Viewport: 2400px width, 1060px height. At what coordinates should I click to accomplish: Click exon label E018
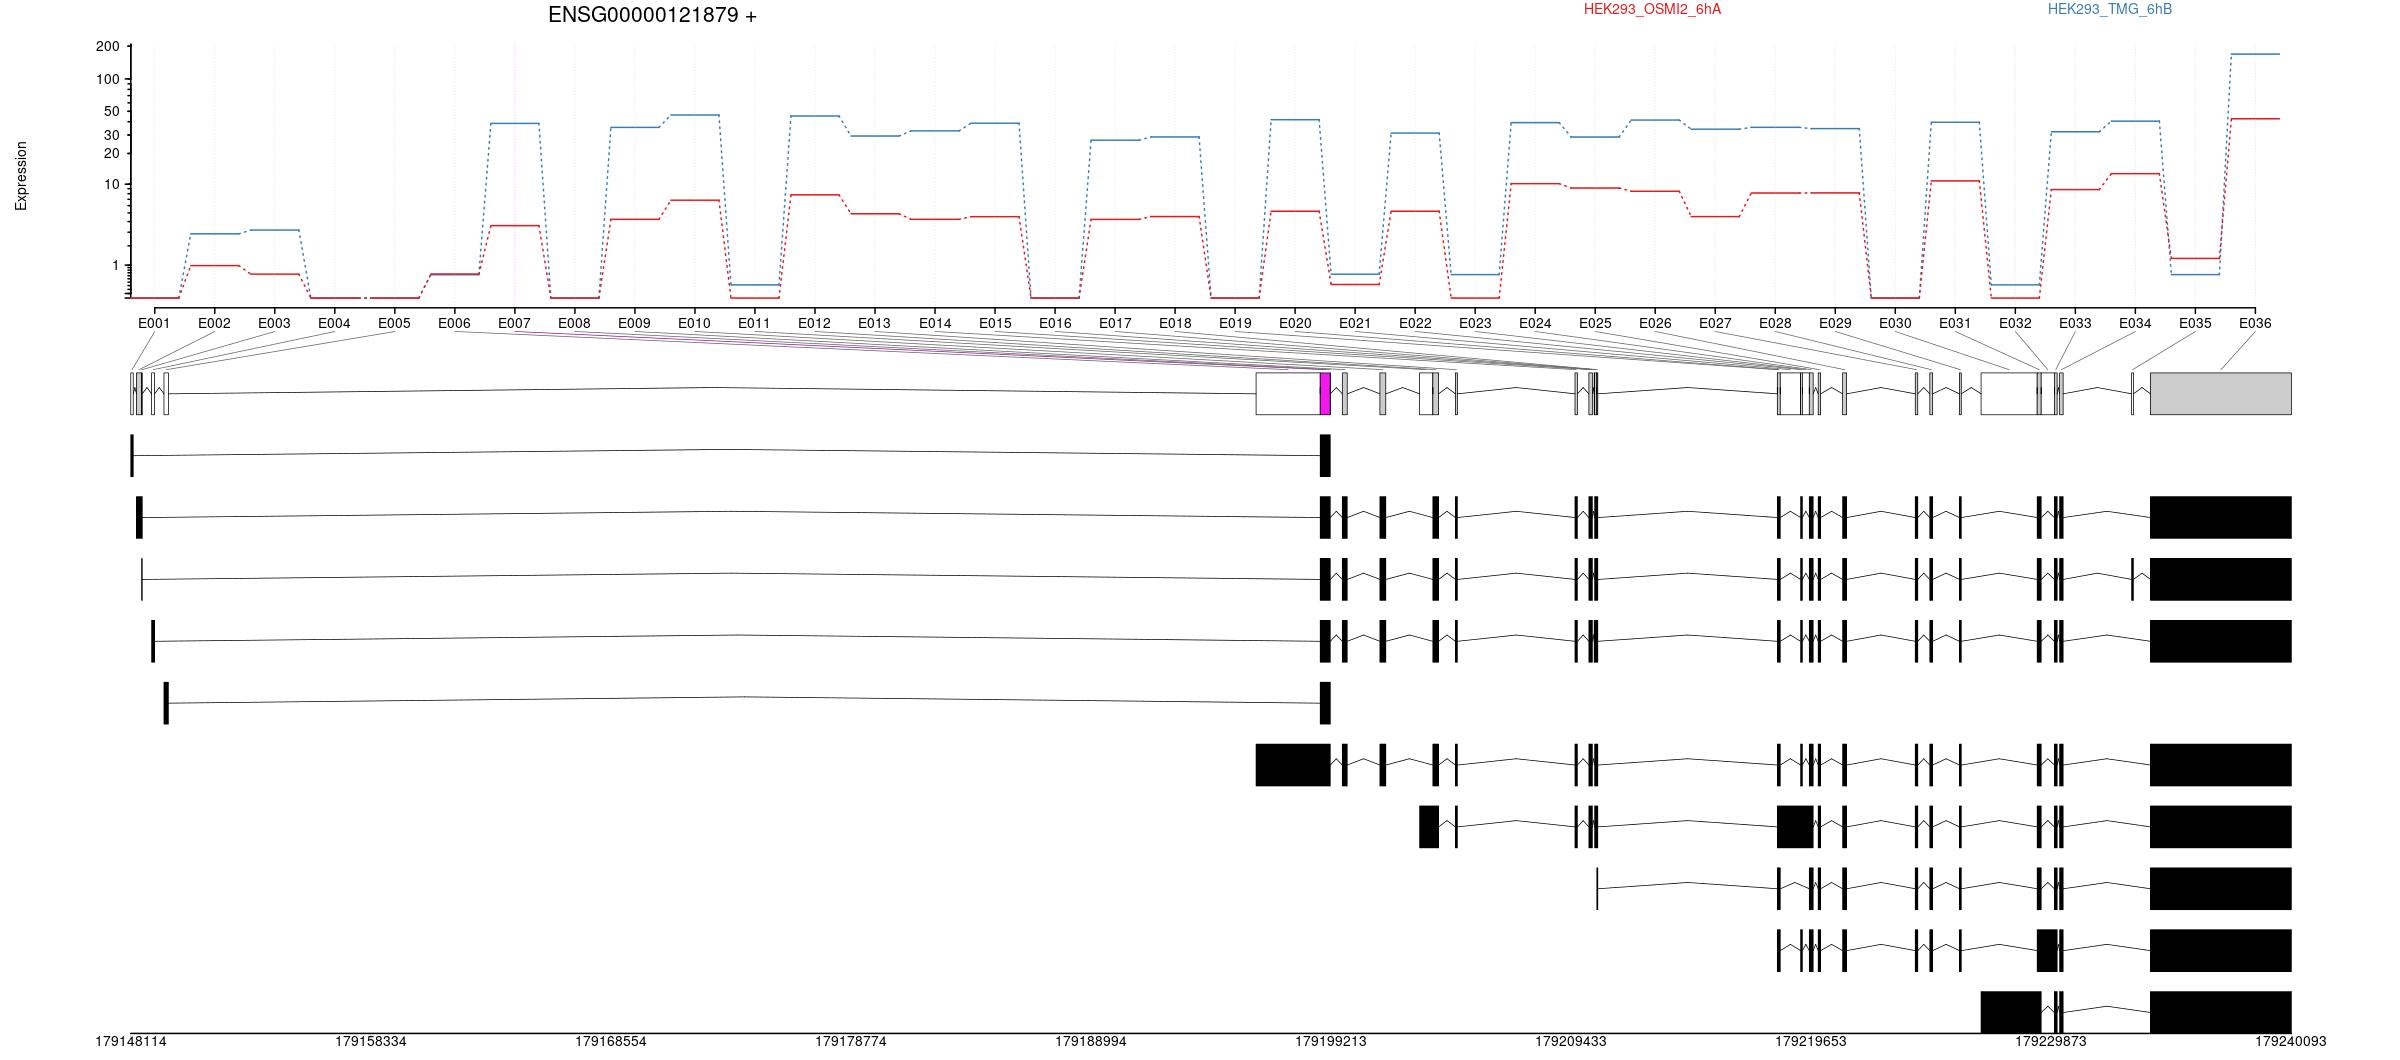pos(1175,323)
